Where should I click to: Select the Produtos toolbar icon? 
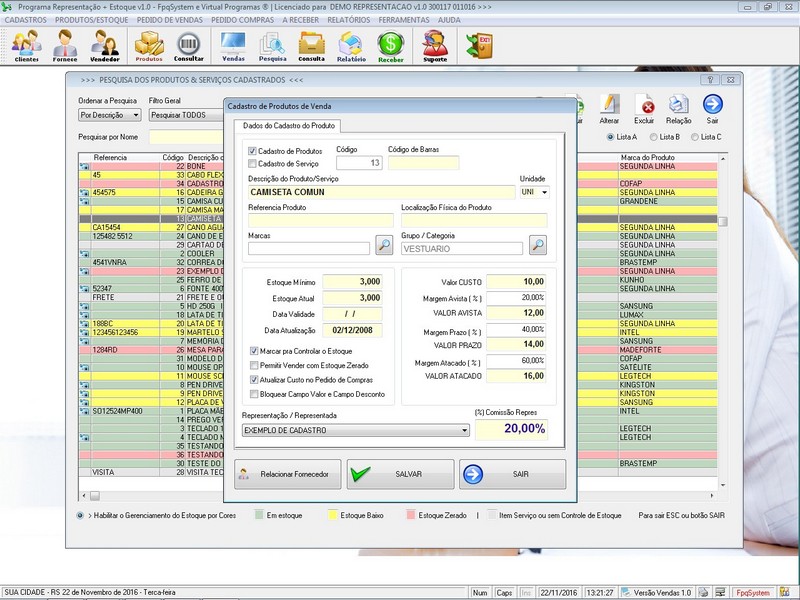pyautogui.click(x=149, y=45)
